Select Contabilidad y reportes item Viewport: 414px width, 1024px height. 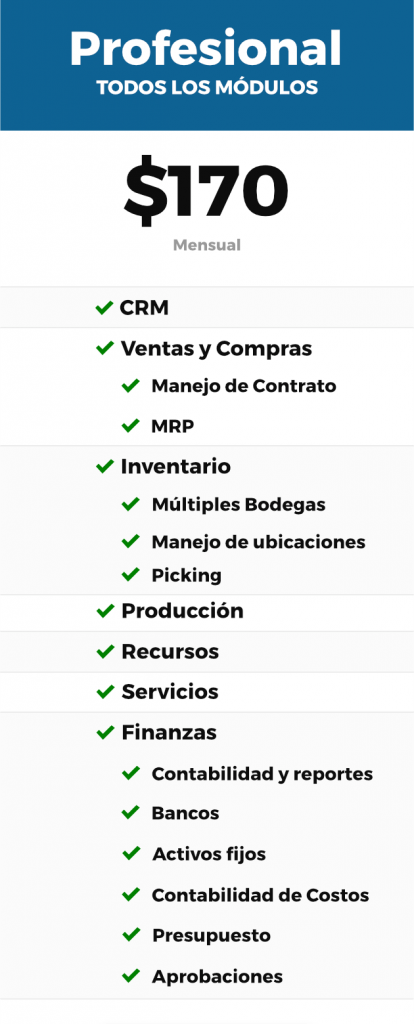pos(262,774)
